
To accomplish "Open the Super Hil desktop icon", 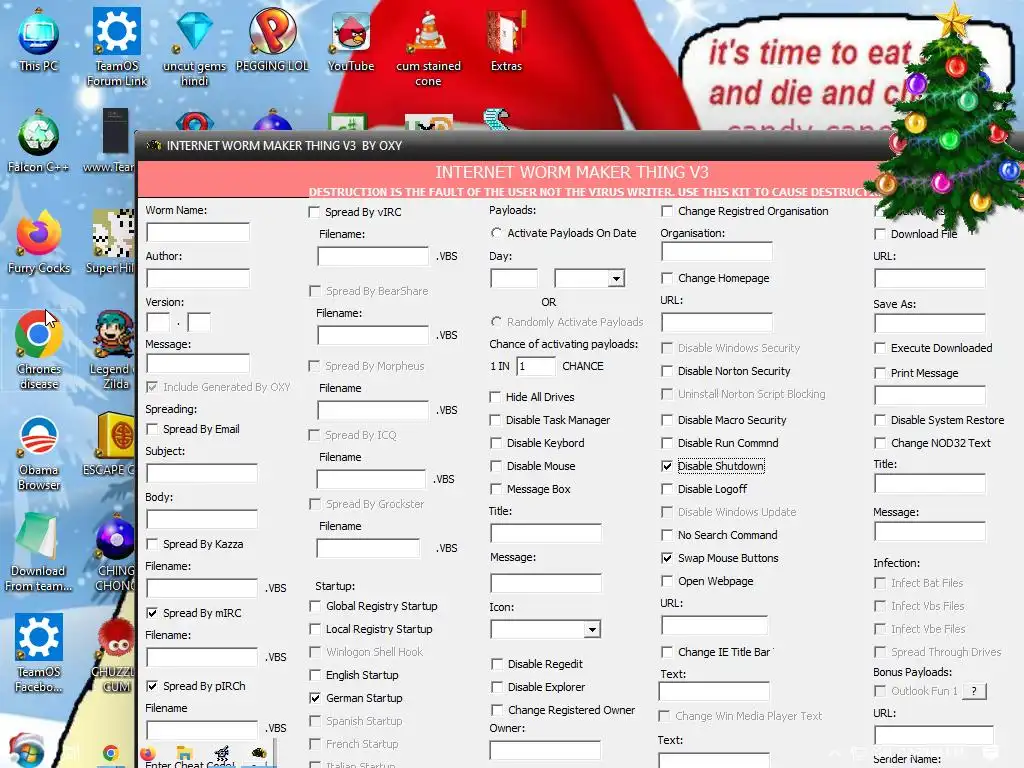I will click(111, 242).
